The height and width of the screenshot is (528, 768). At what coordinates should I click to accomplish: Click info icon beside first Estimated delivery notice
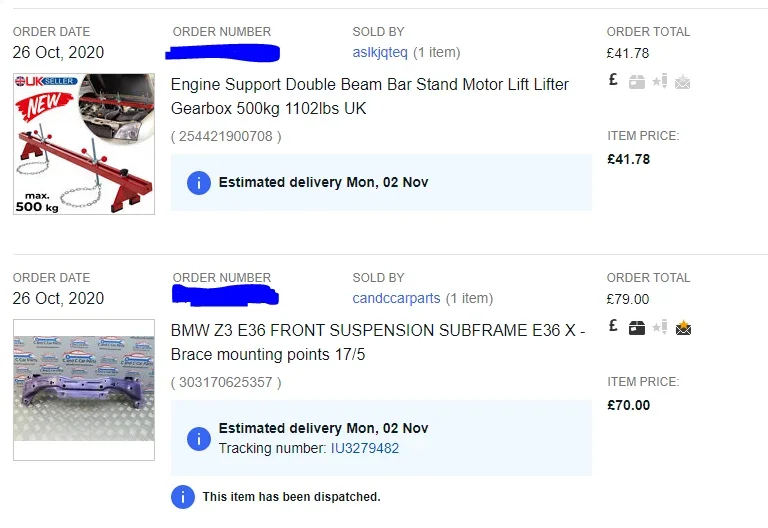[199, 183]
